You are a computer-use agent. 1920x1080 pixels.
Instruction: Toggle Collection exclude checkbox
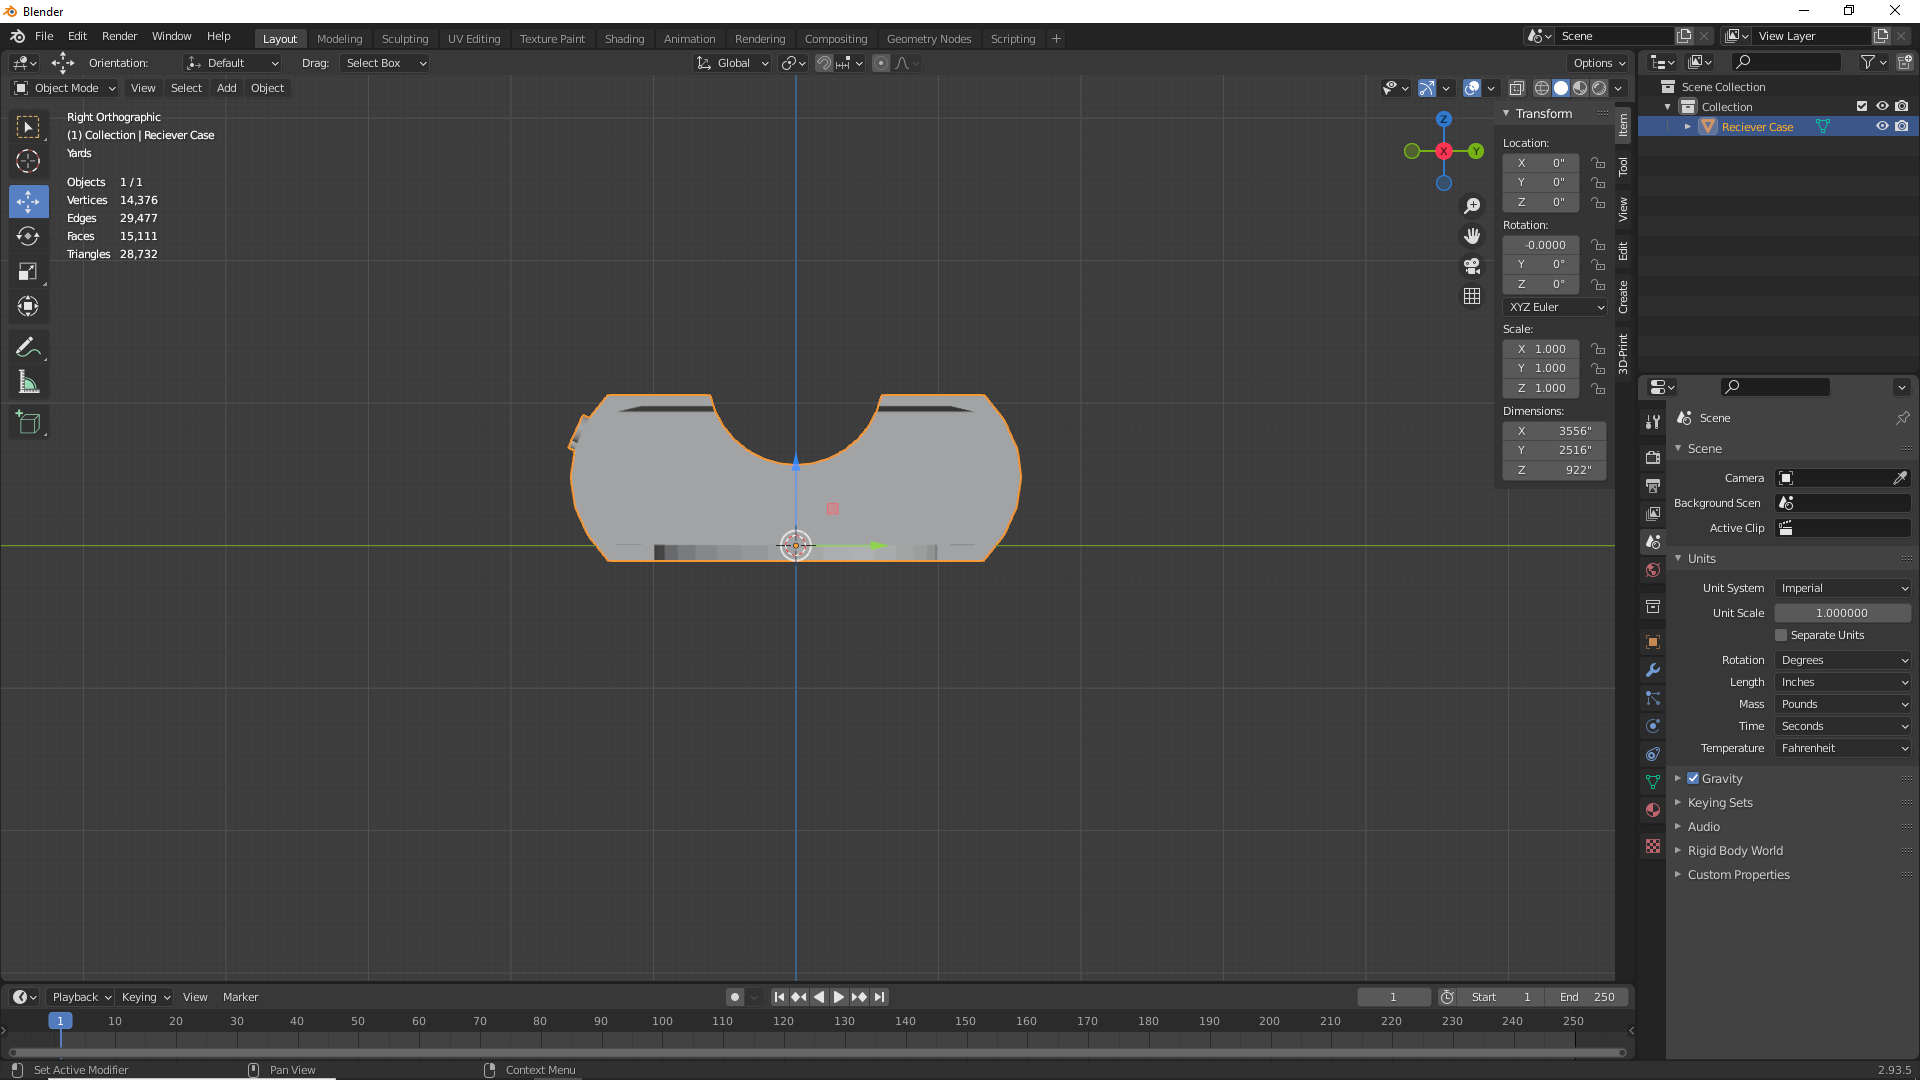[1862, 107]
